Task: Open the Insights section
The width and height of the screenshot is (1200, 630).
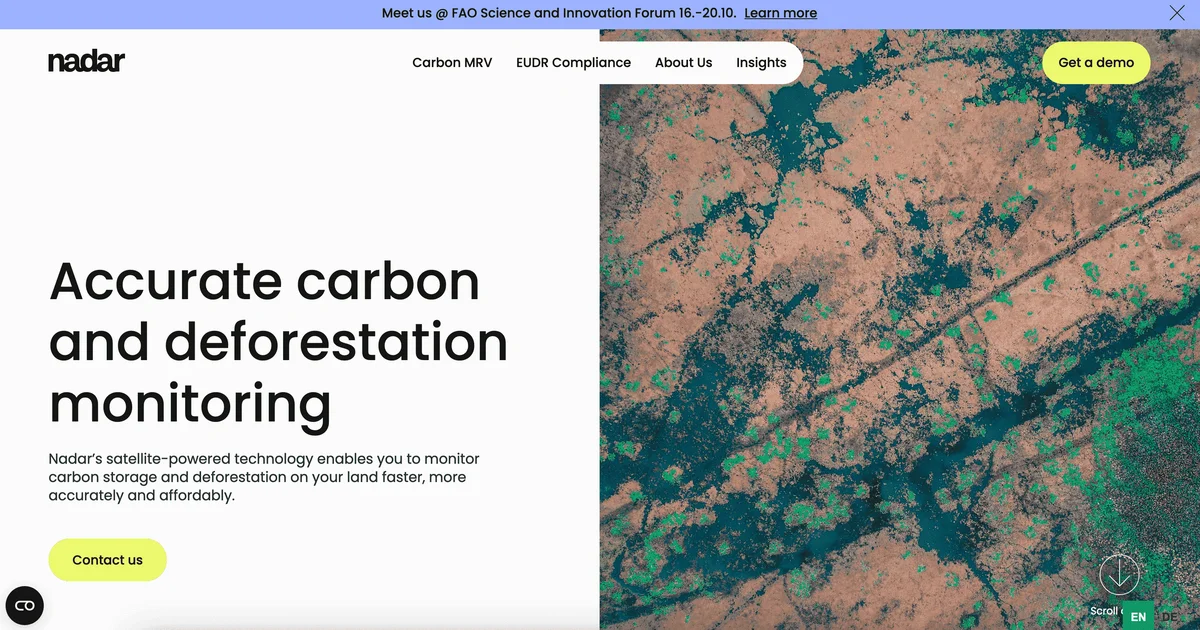Action: 761,62
